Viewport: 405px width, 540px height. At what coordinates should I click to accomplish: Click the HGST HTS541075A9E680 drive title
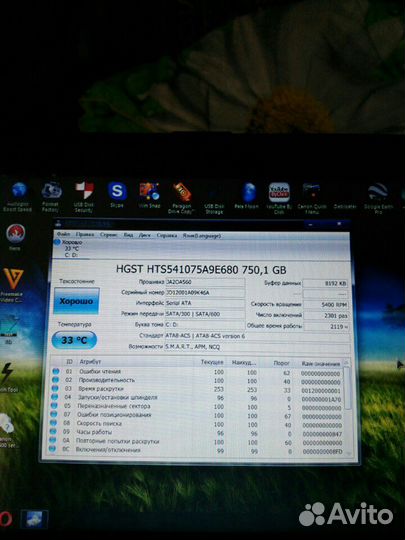201,269
